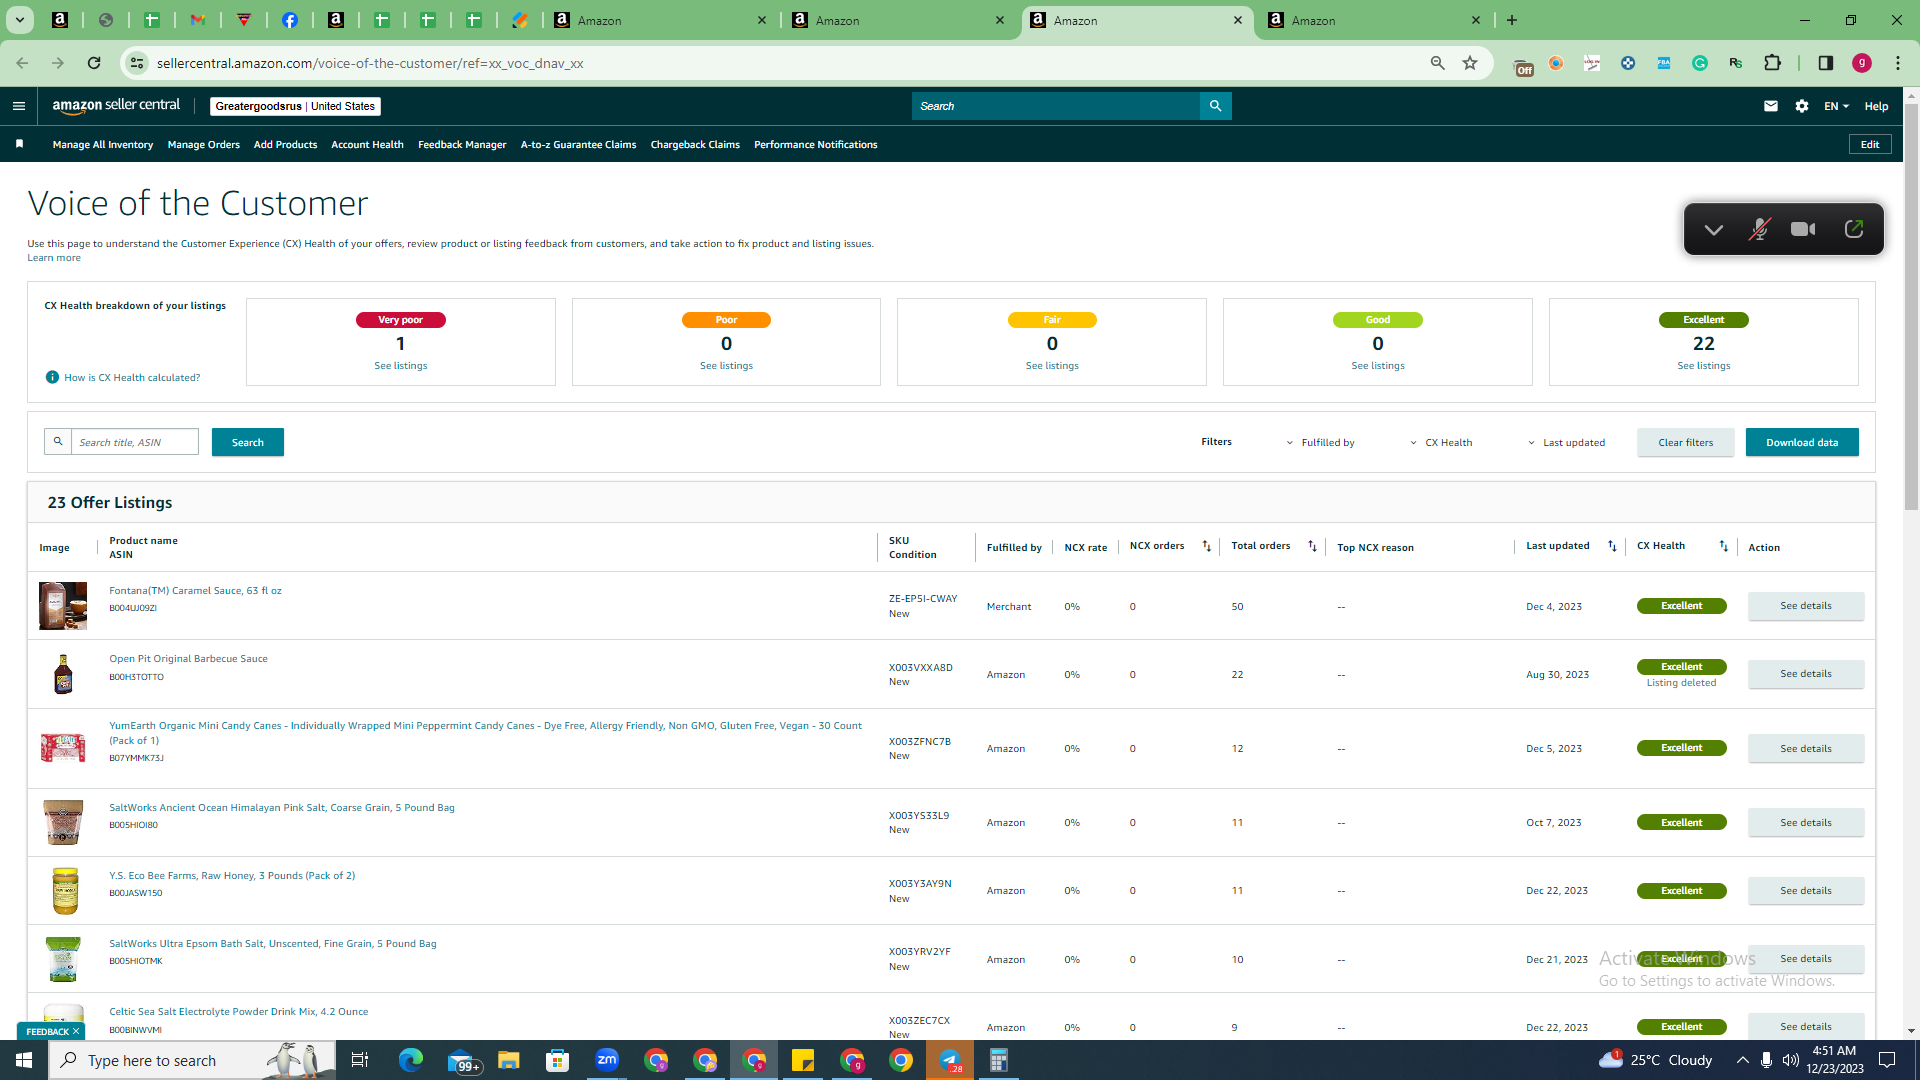
Task: Open the Zoom app in taskbar
Action: pyautogui.click(x=607, y=1060)
